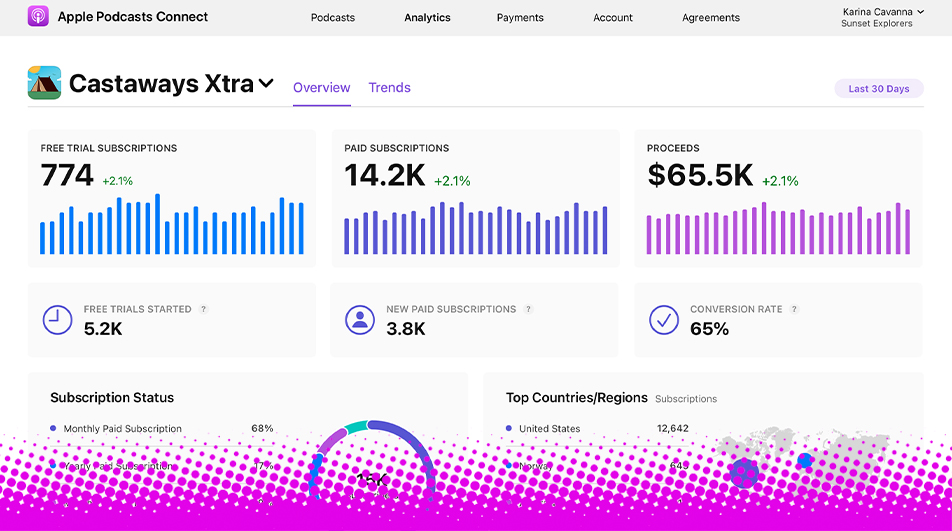This screenshot has width=952, height=531.
Task: Open the Payments menu
Action: point(520,18)
